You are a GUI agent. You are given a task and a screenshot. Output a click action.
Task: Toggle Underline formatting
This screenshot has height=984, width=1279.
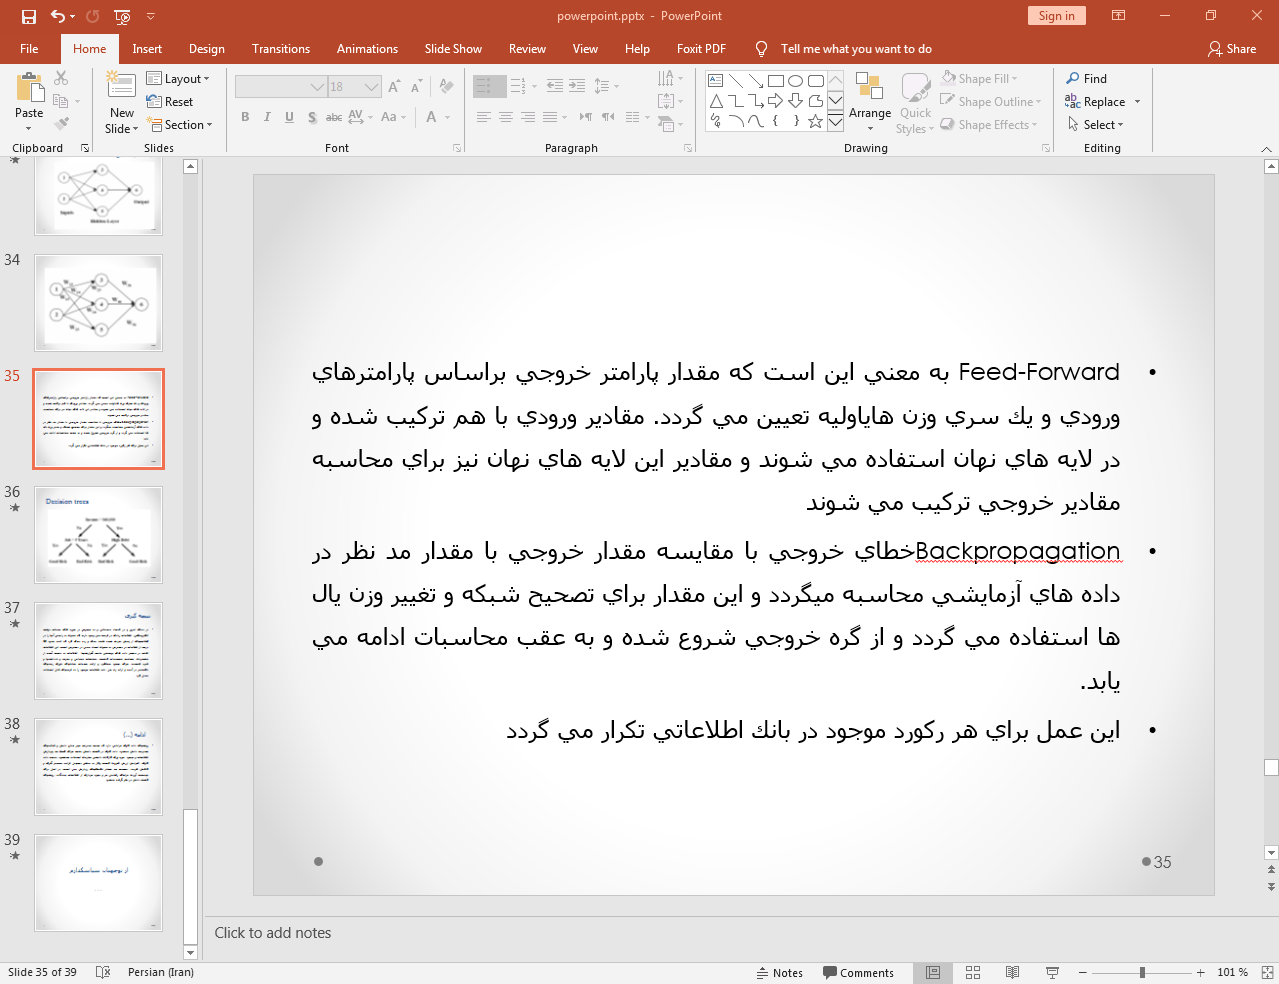[289, 117]
